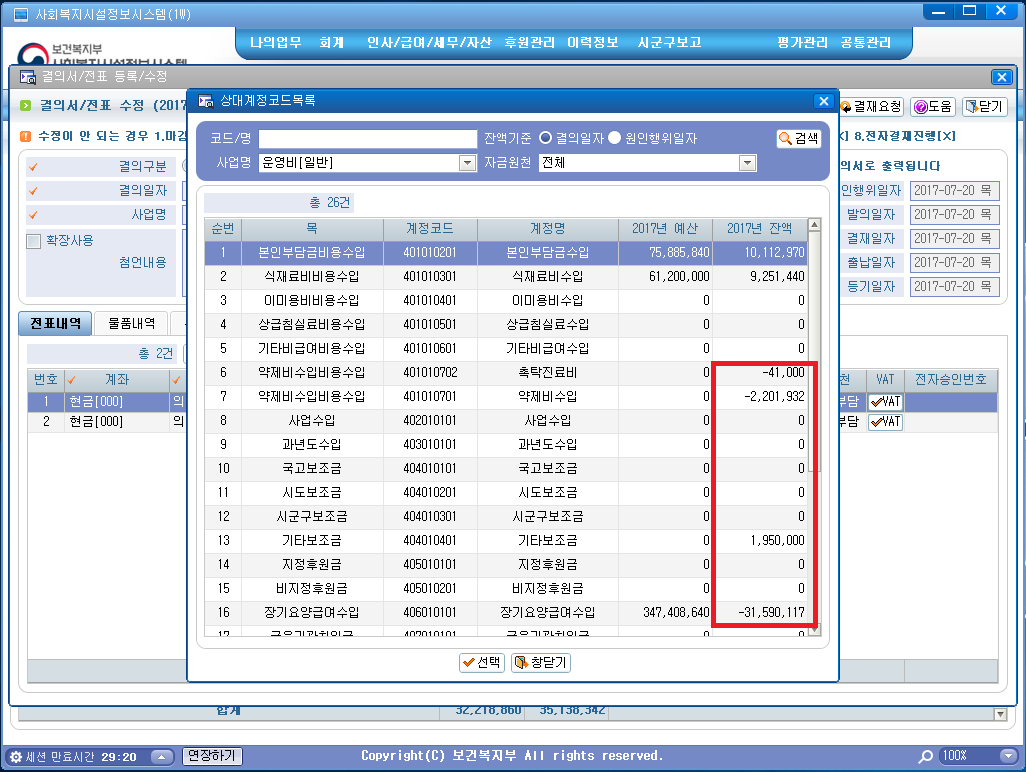Select the 원인행위일자 radio option
The height and width of the screenshot is (772, 1026).
615,138
